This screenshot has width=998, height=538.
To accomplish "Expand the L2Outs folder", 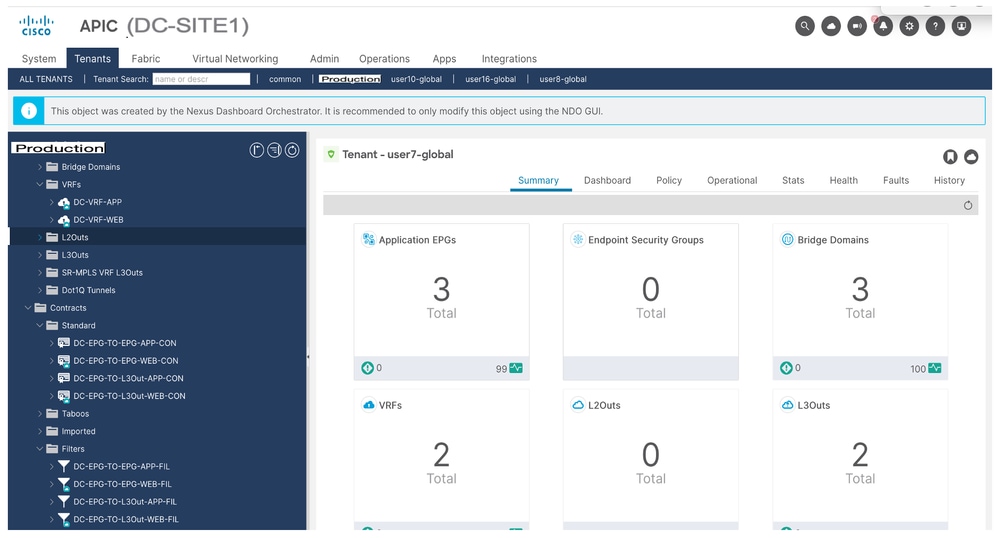I will pos(39,237).
